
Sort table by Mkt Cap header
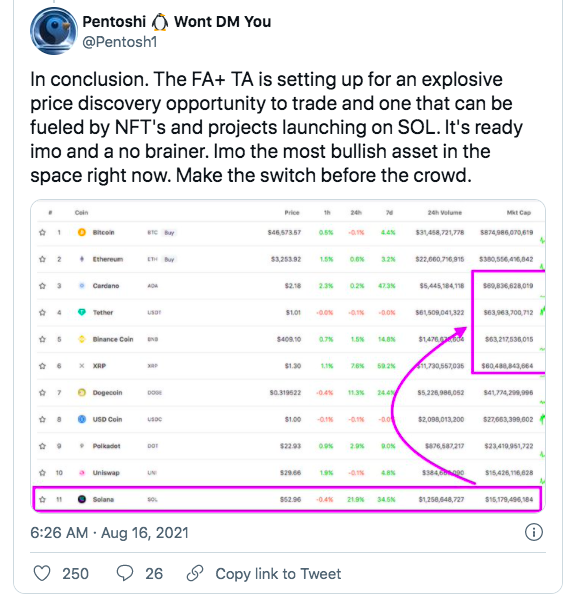[x=519, y=213]
